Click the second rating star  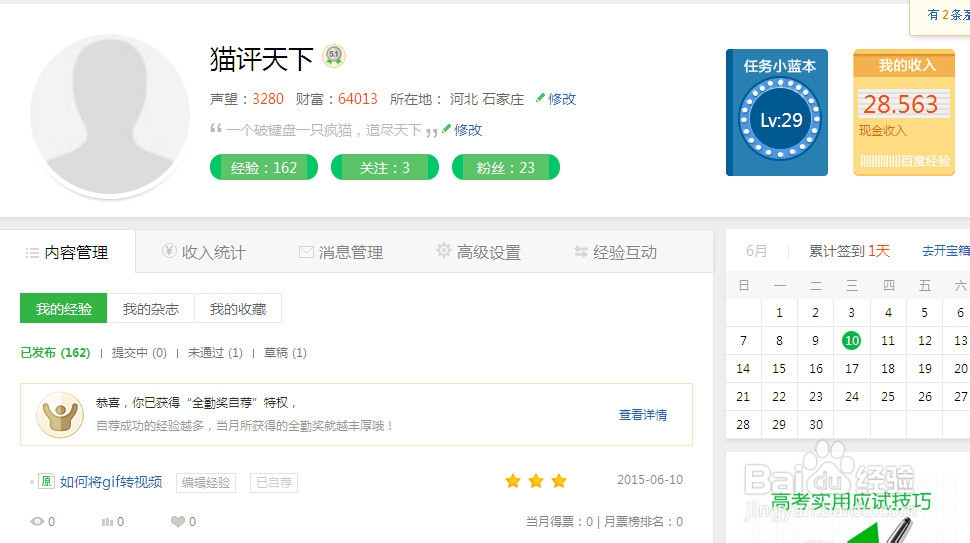click(x=536, y=481)
